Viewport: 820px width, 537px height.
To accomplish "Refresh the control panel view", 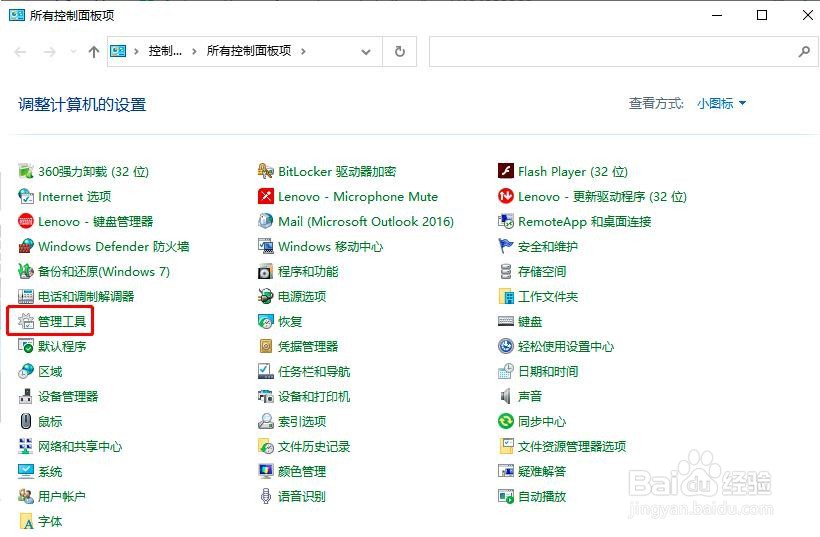I will 400,51.
